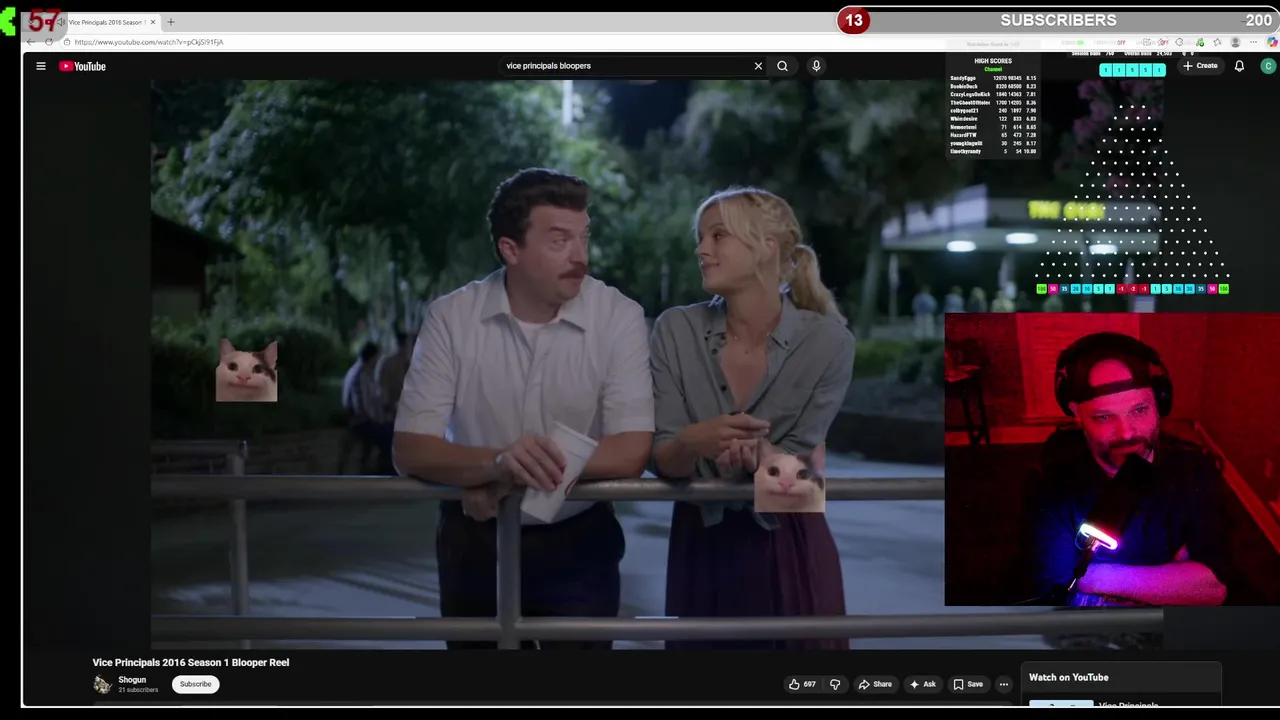Click Whimdesire in the high scores list
The height and width of the screenshot is (720, 1280).
pos(965,119)
